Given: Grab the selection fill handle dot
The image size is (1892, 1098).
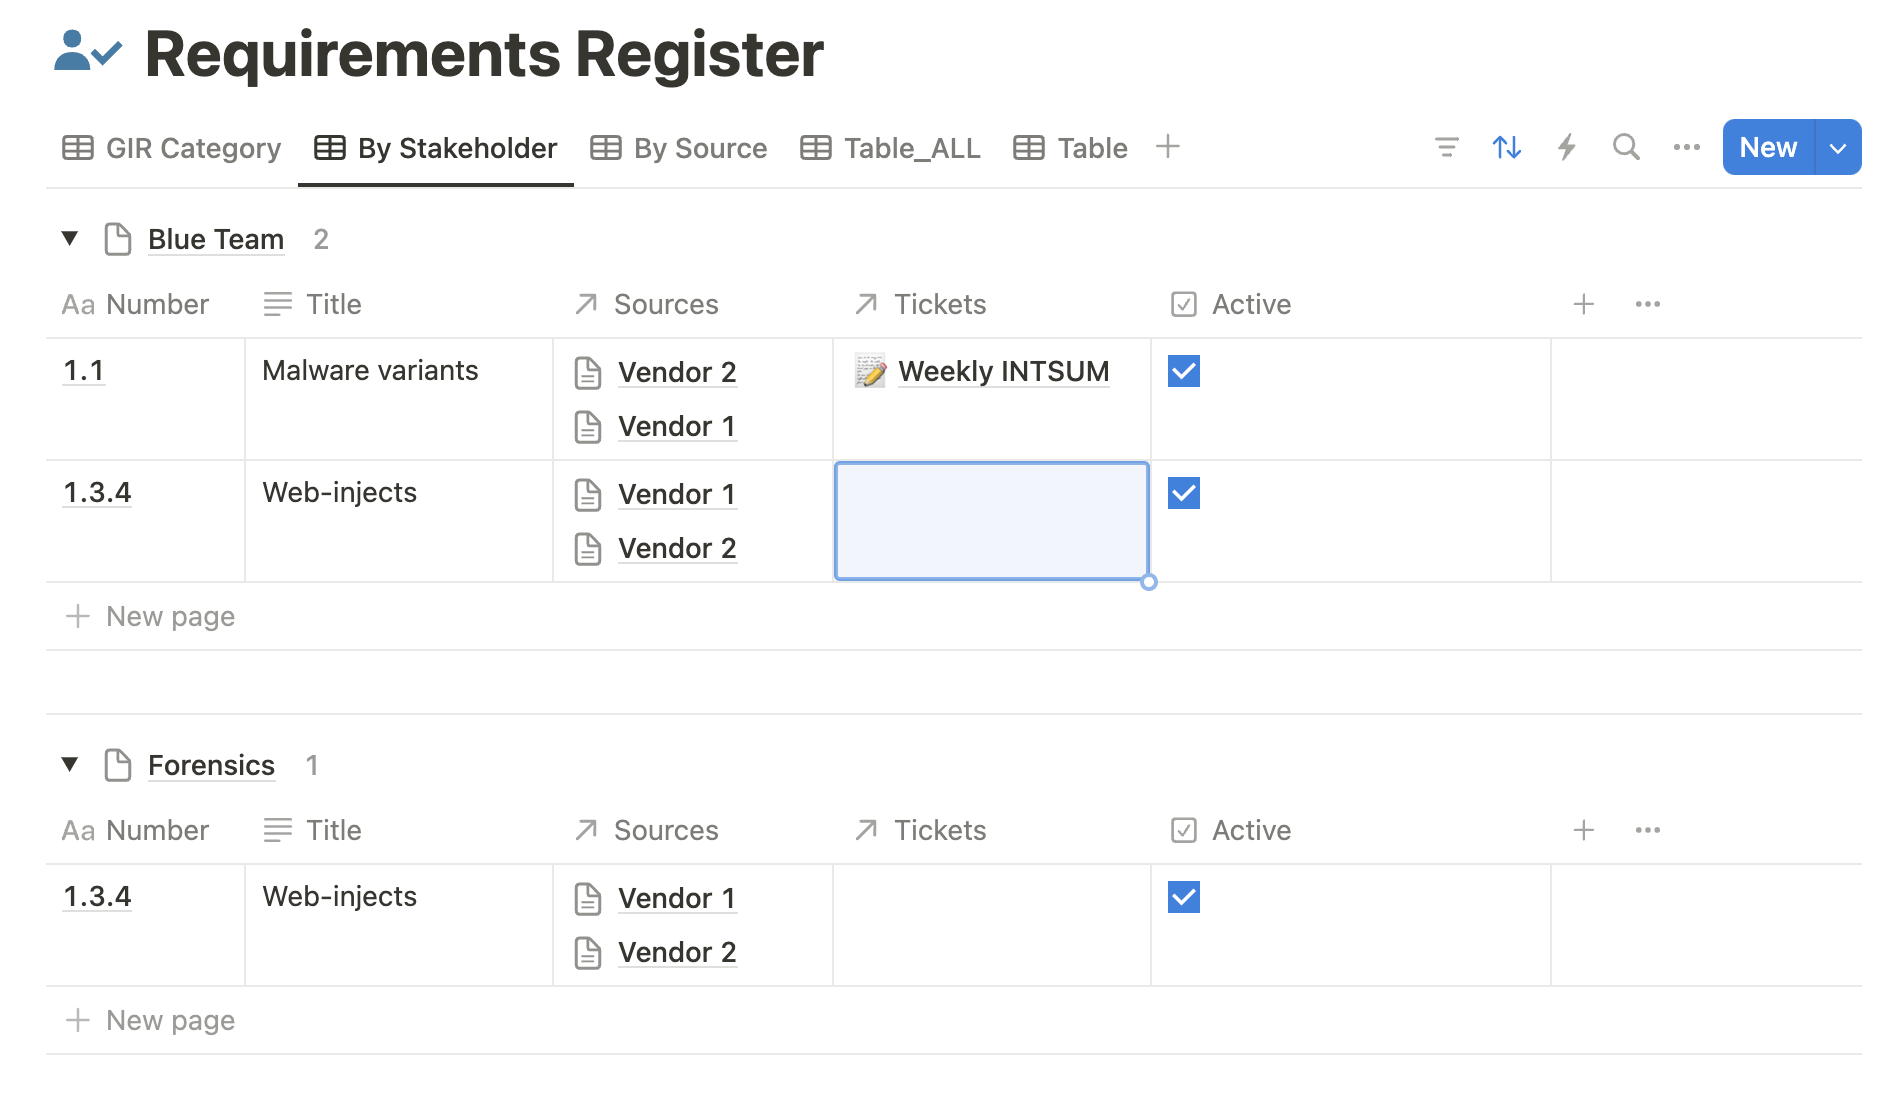Looking at the screenshot, I should [1149, 582].
